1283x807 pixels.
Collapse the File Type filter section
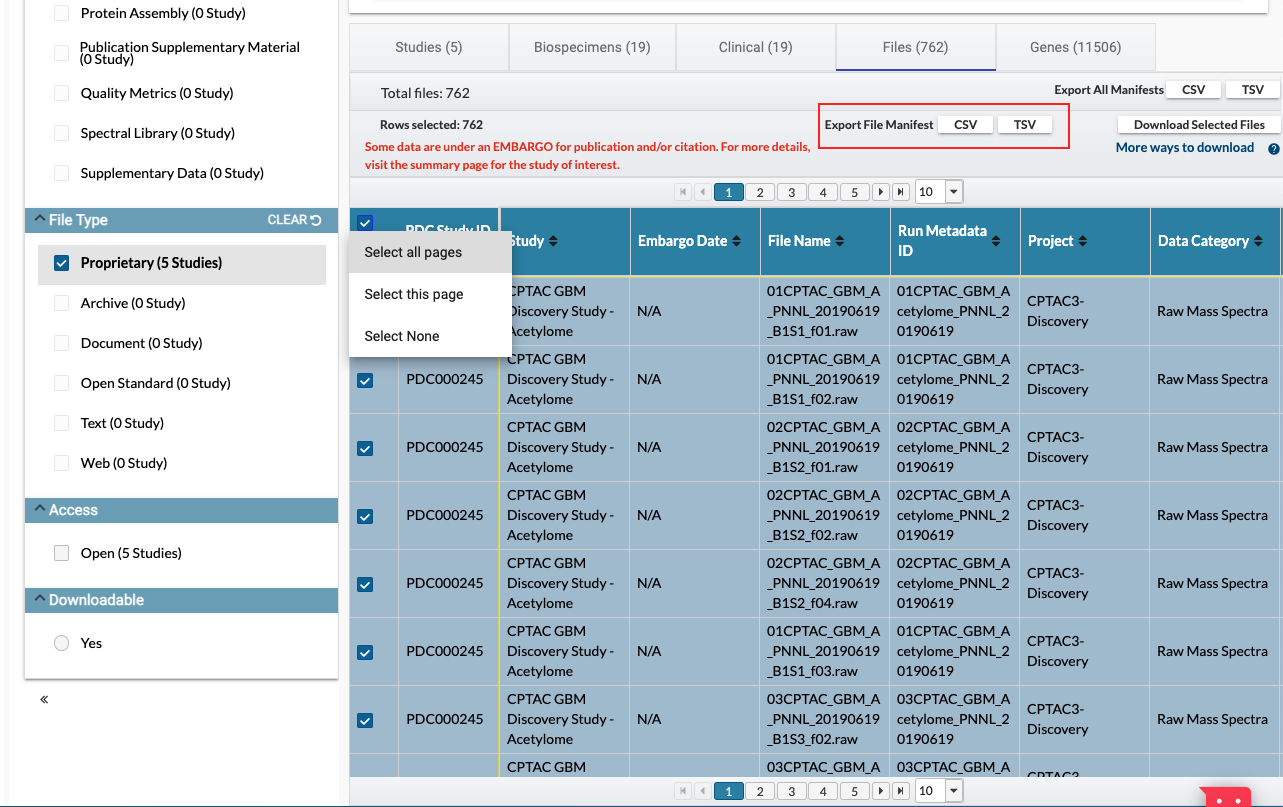(x=40, y=220)
